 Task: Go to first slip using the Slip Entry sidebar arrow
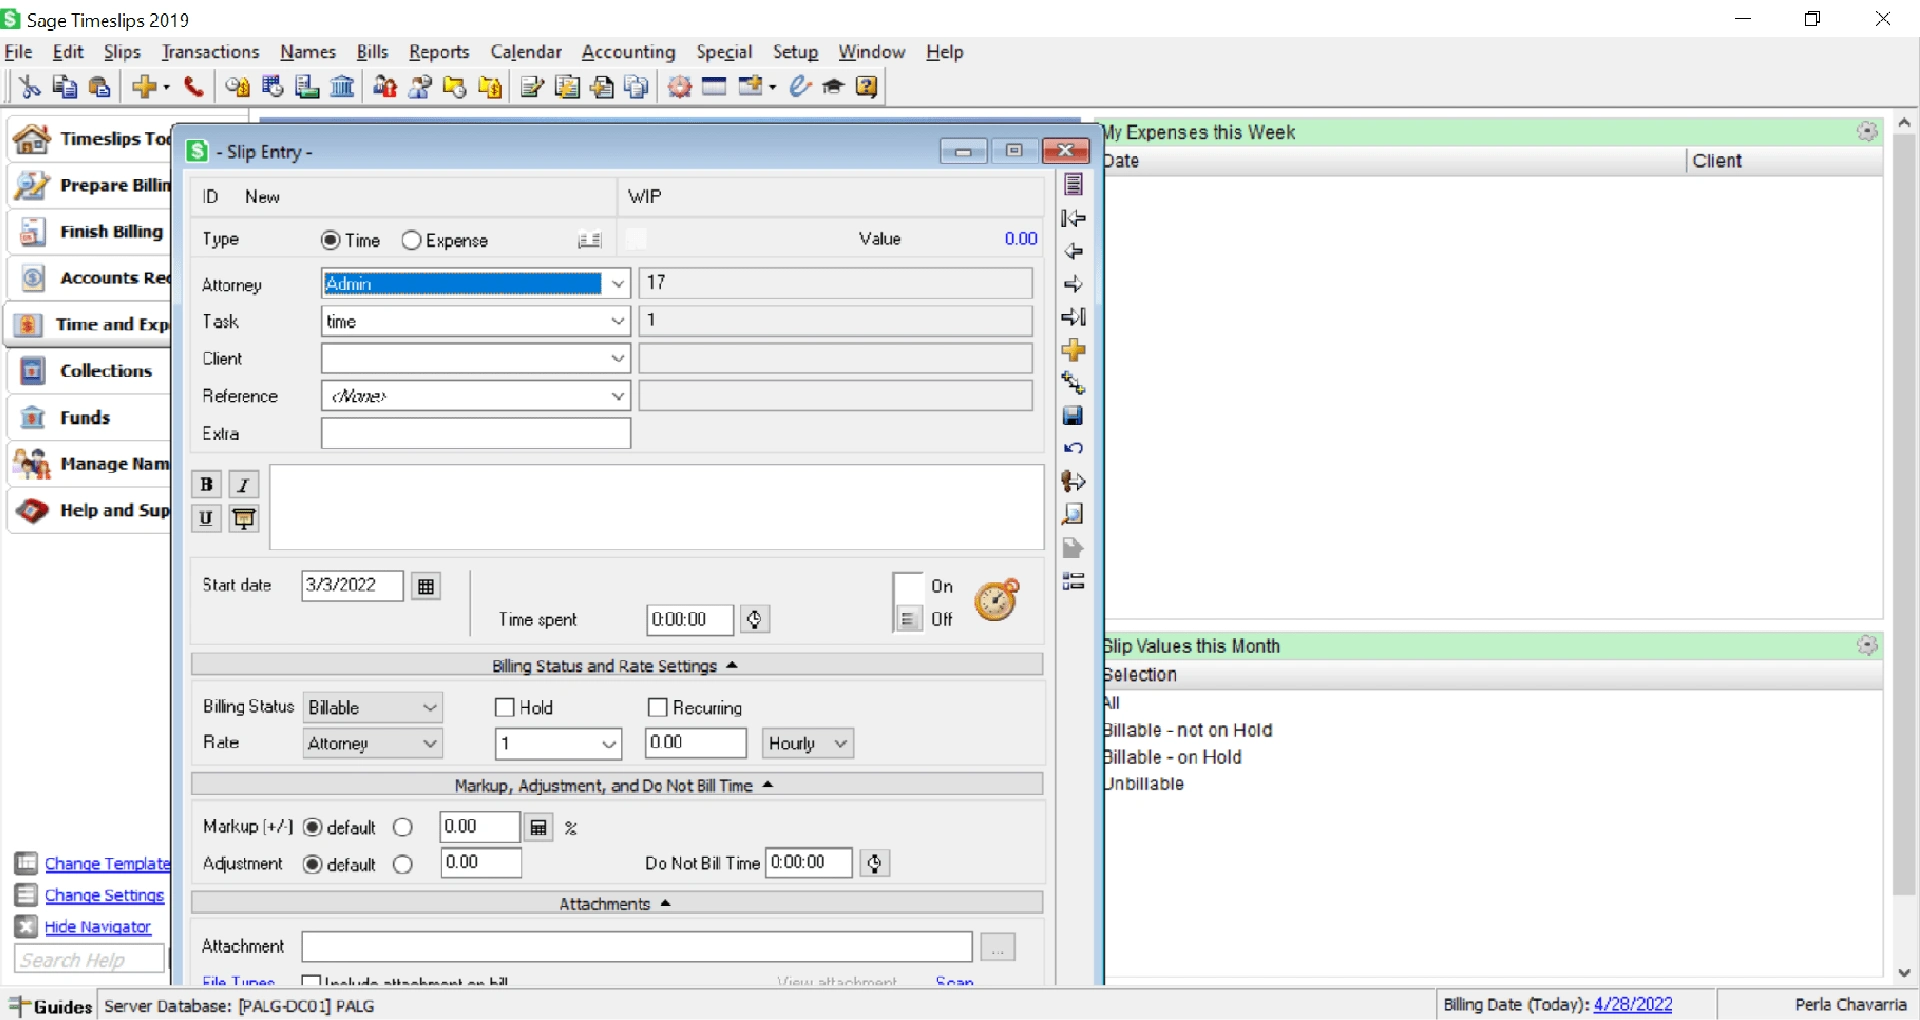1073,218
